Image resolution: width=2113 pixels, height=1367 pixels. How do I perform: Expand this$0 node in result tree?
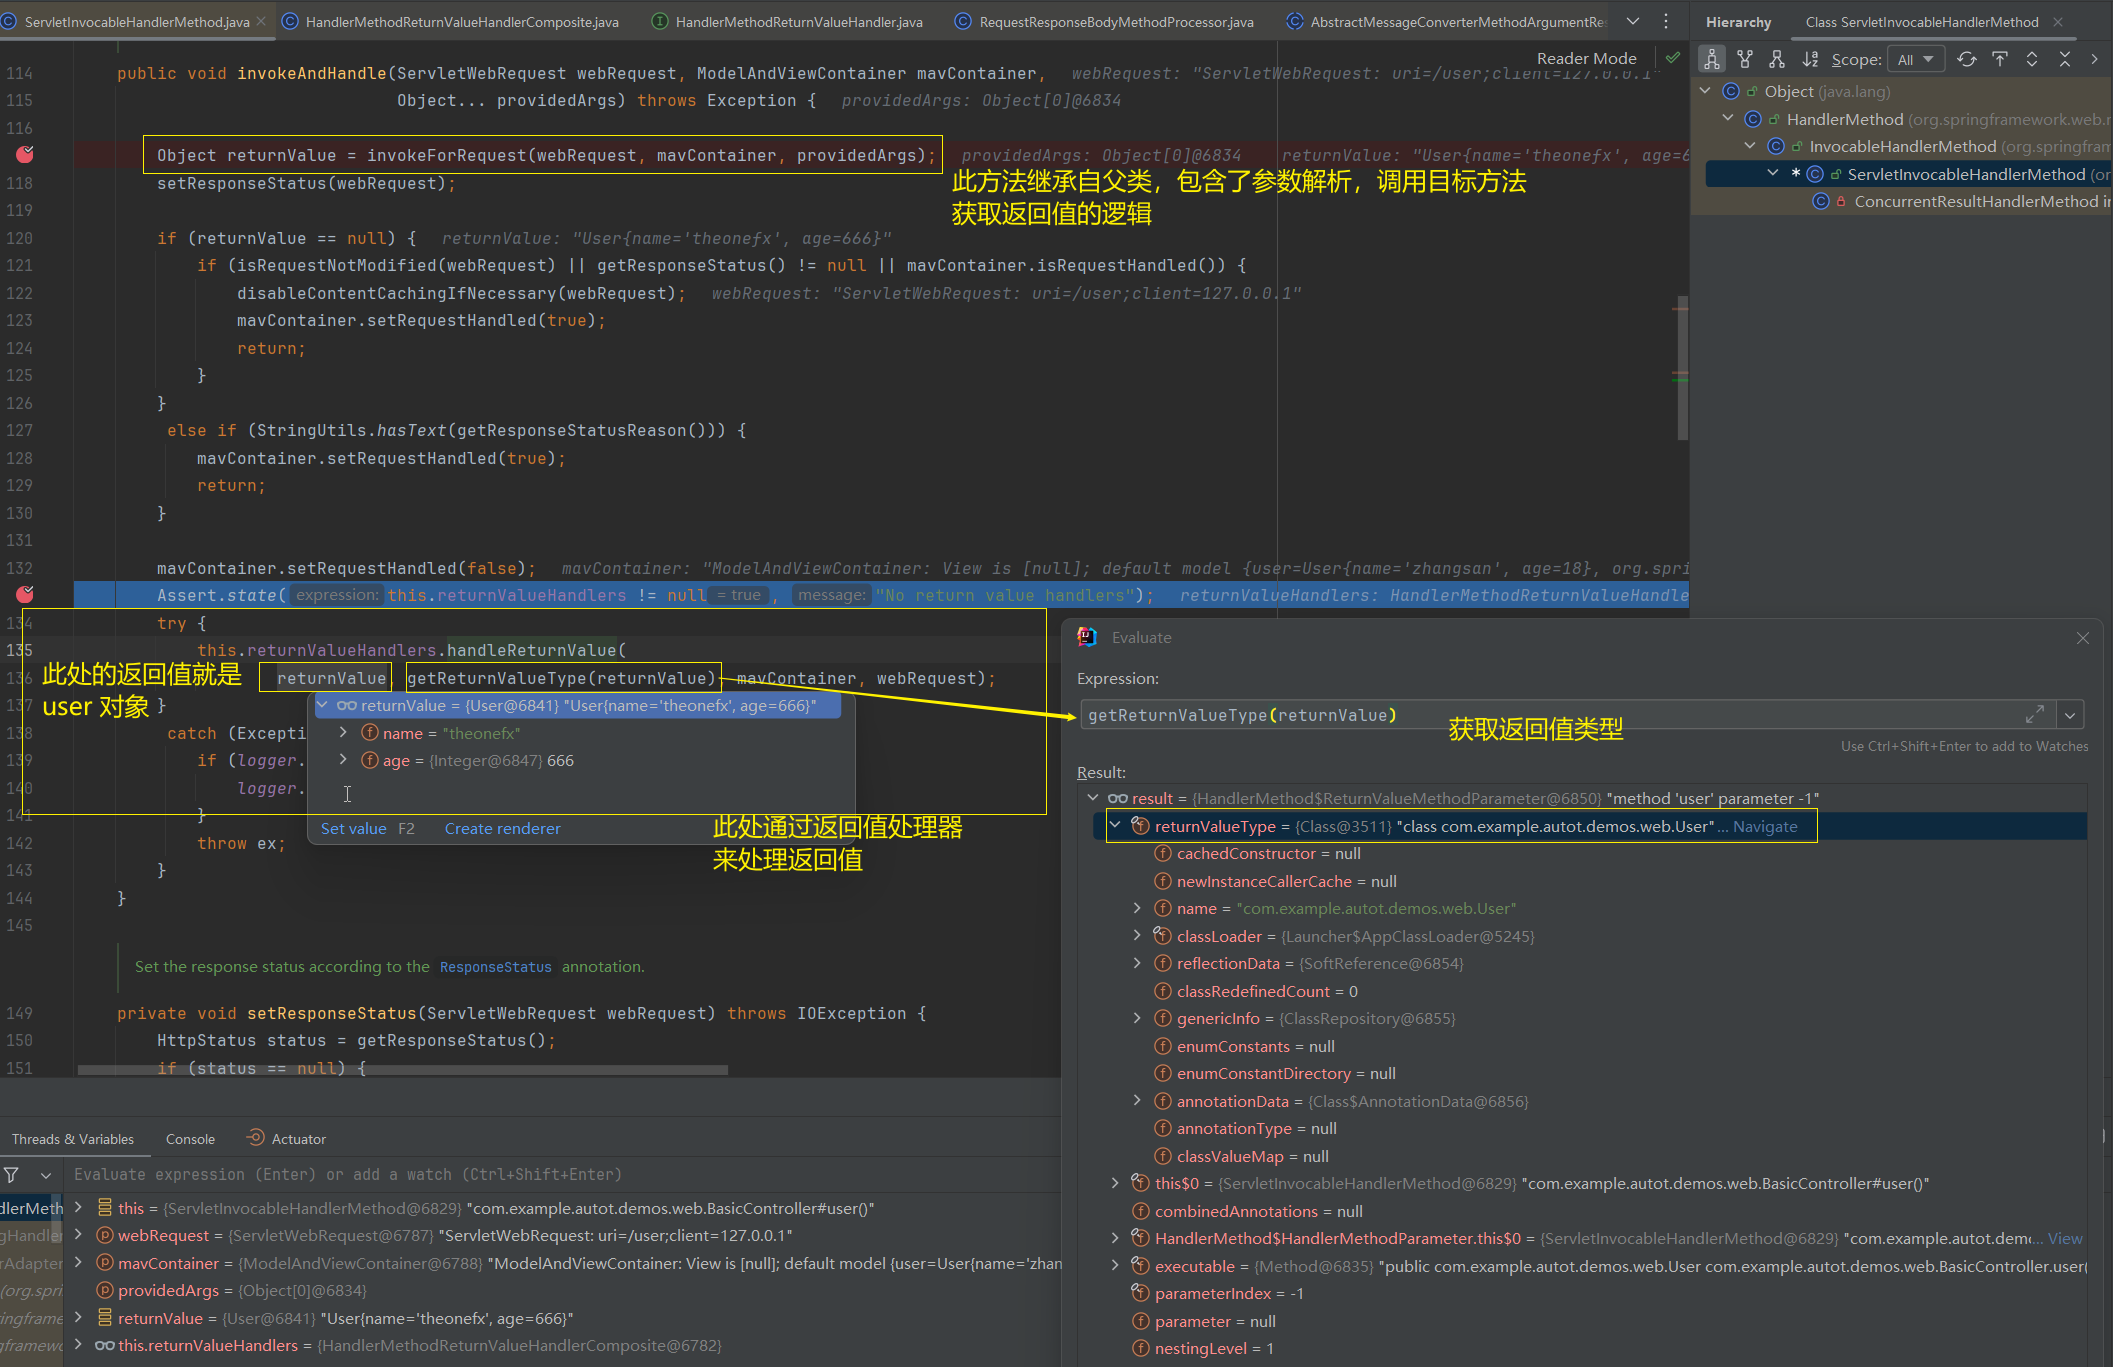pos(1115,1183)
